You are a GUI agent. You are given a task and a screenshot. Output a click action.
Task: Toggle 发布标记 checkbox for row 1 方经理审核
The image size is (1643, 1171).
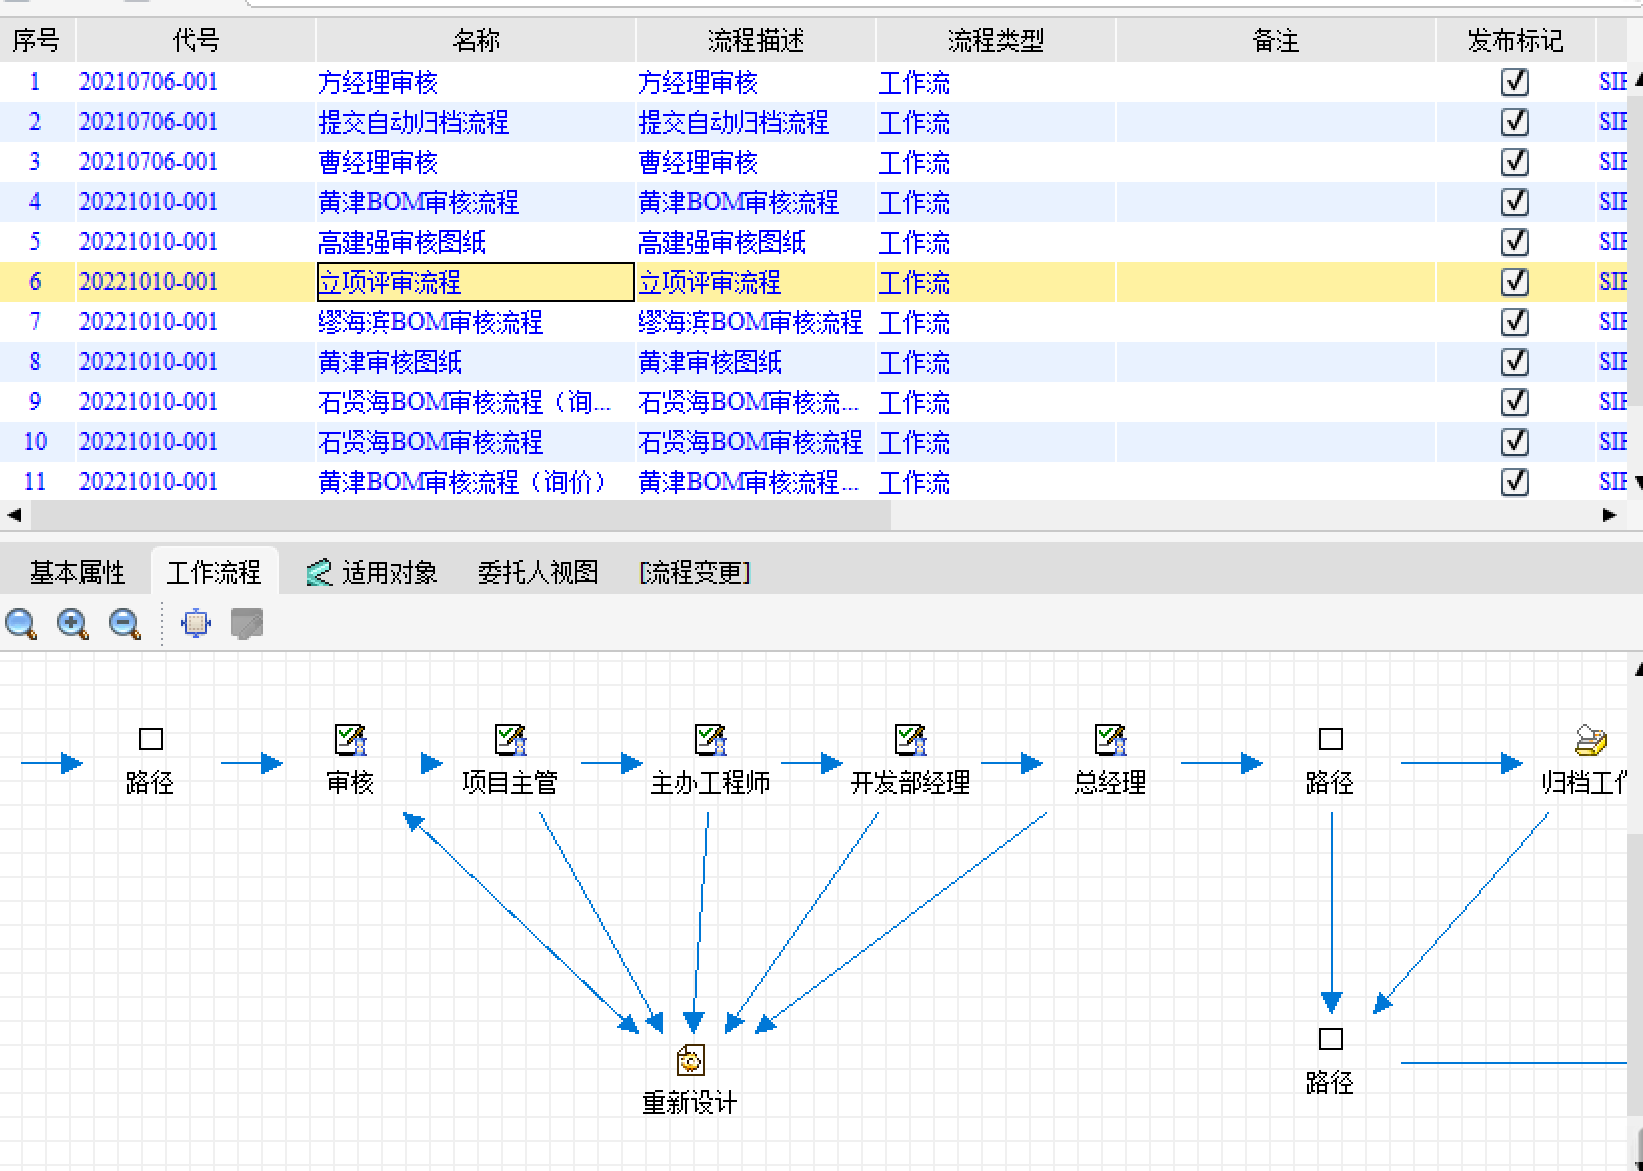click(x=1515, y=82)
